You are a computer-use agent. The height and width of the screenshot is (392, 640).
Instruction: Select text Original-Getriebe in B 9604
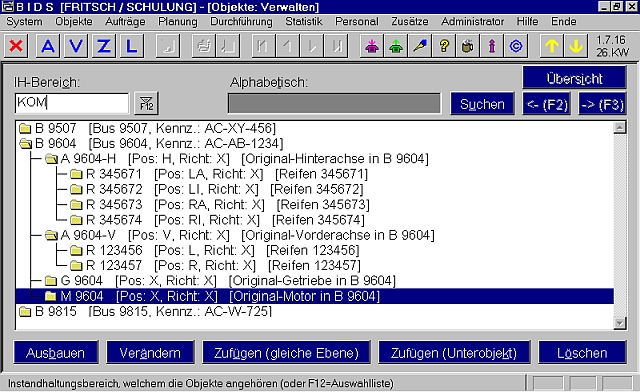click(x=312, y=281)
